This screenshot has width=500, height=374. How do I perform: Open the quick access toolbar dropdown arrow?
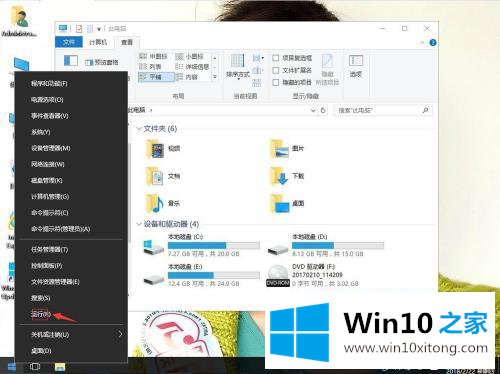click(x=99, y=29)
